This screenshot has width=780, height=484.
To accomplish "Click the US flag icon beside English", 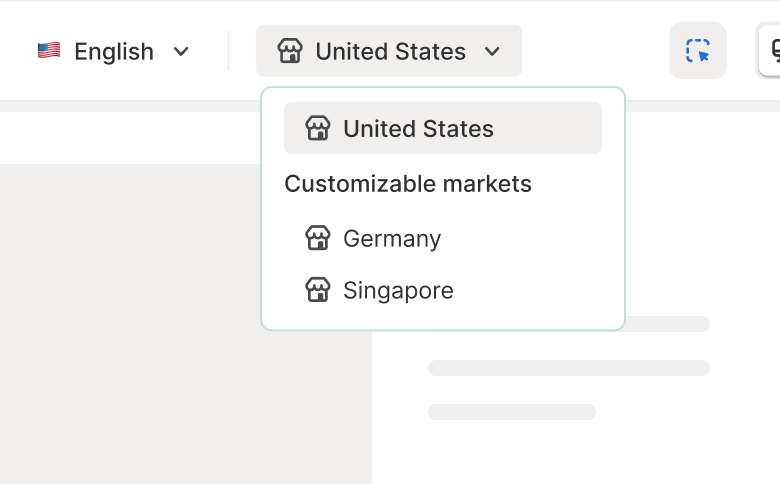I will click(x=49, y=50).
